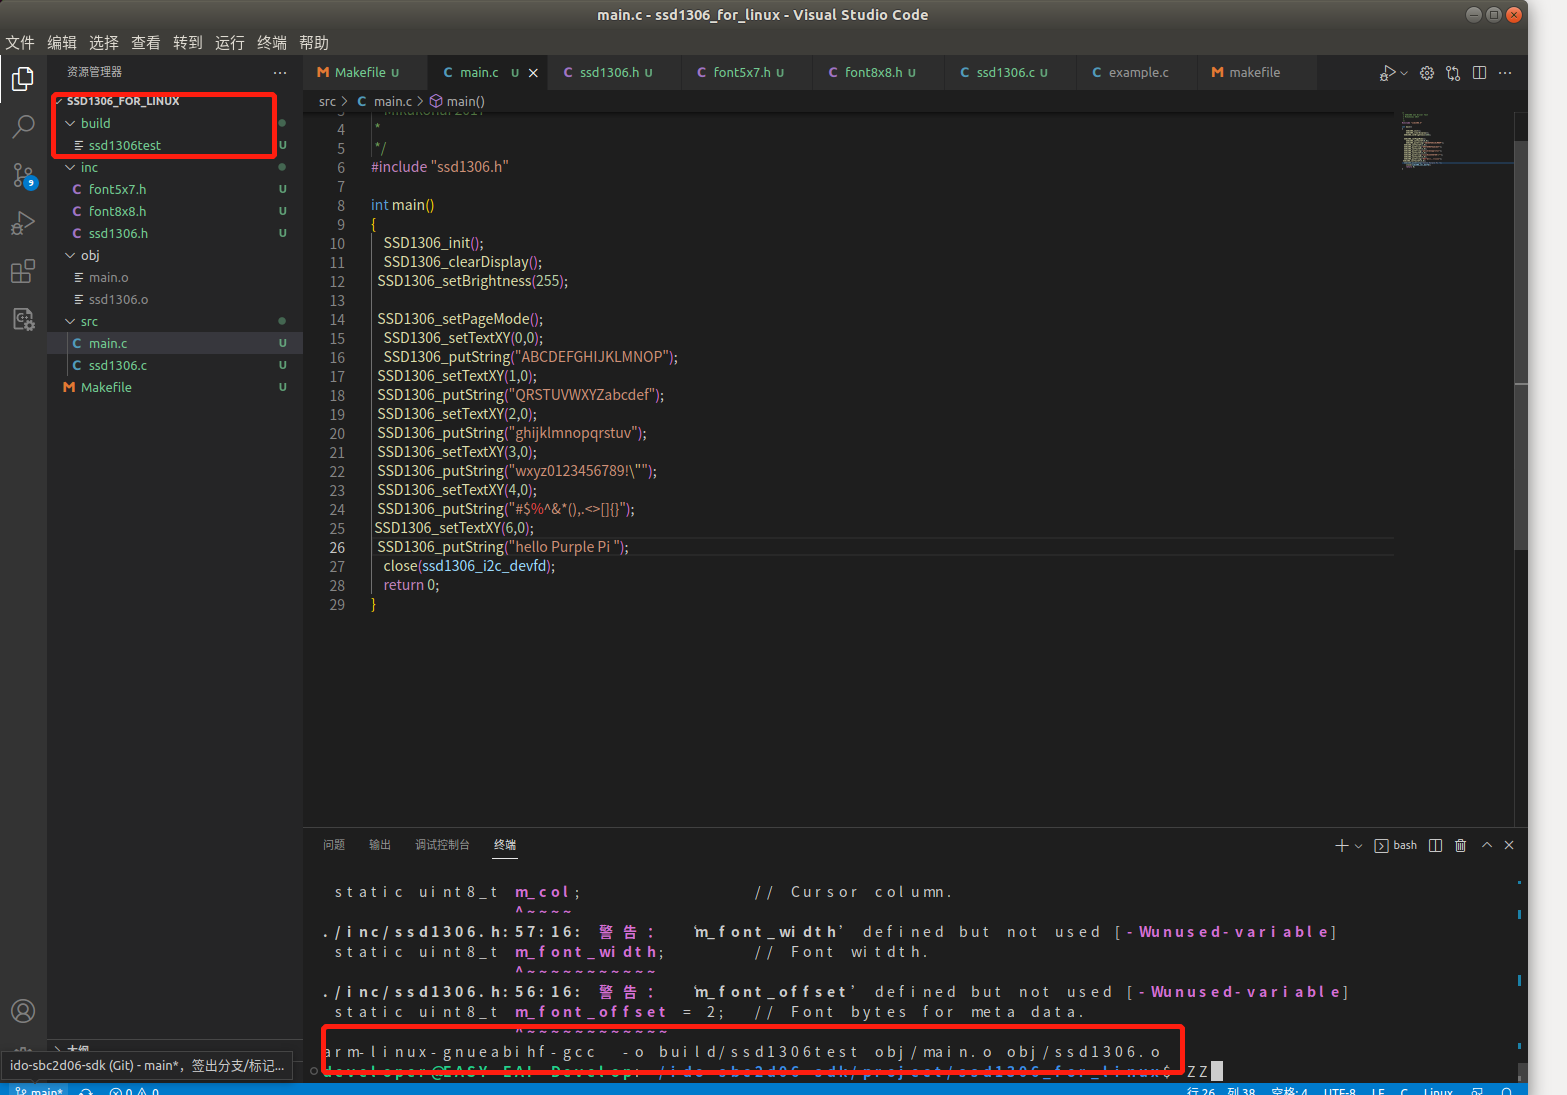
Task: Close the bottom panel
Action: 1509,845
